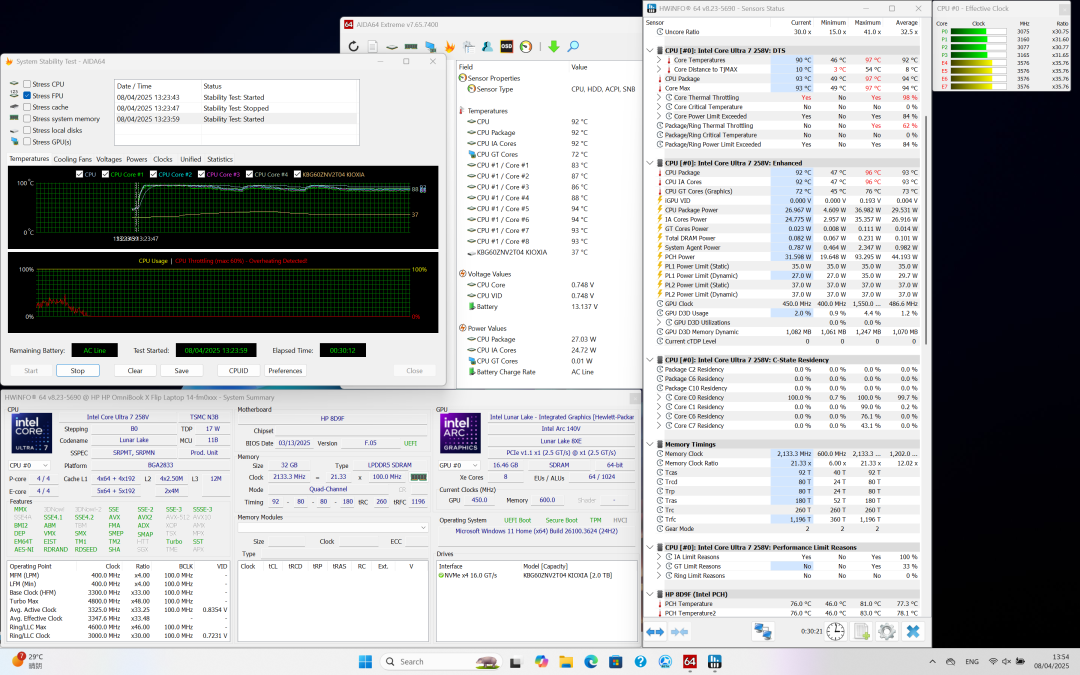This screenshot has width=1080, height=675.
Task: Show hidden system tray icons chevron
Action: 933,662
